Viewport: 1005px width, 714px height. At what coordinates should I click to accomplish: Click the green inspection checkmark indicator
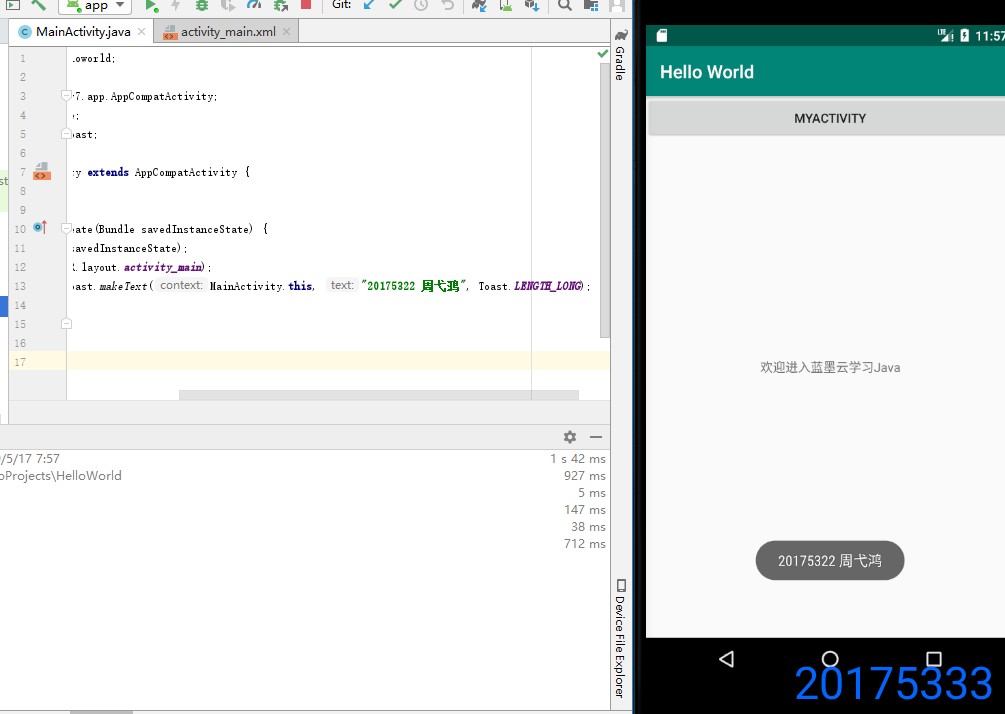pos(602,54)
